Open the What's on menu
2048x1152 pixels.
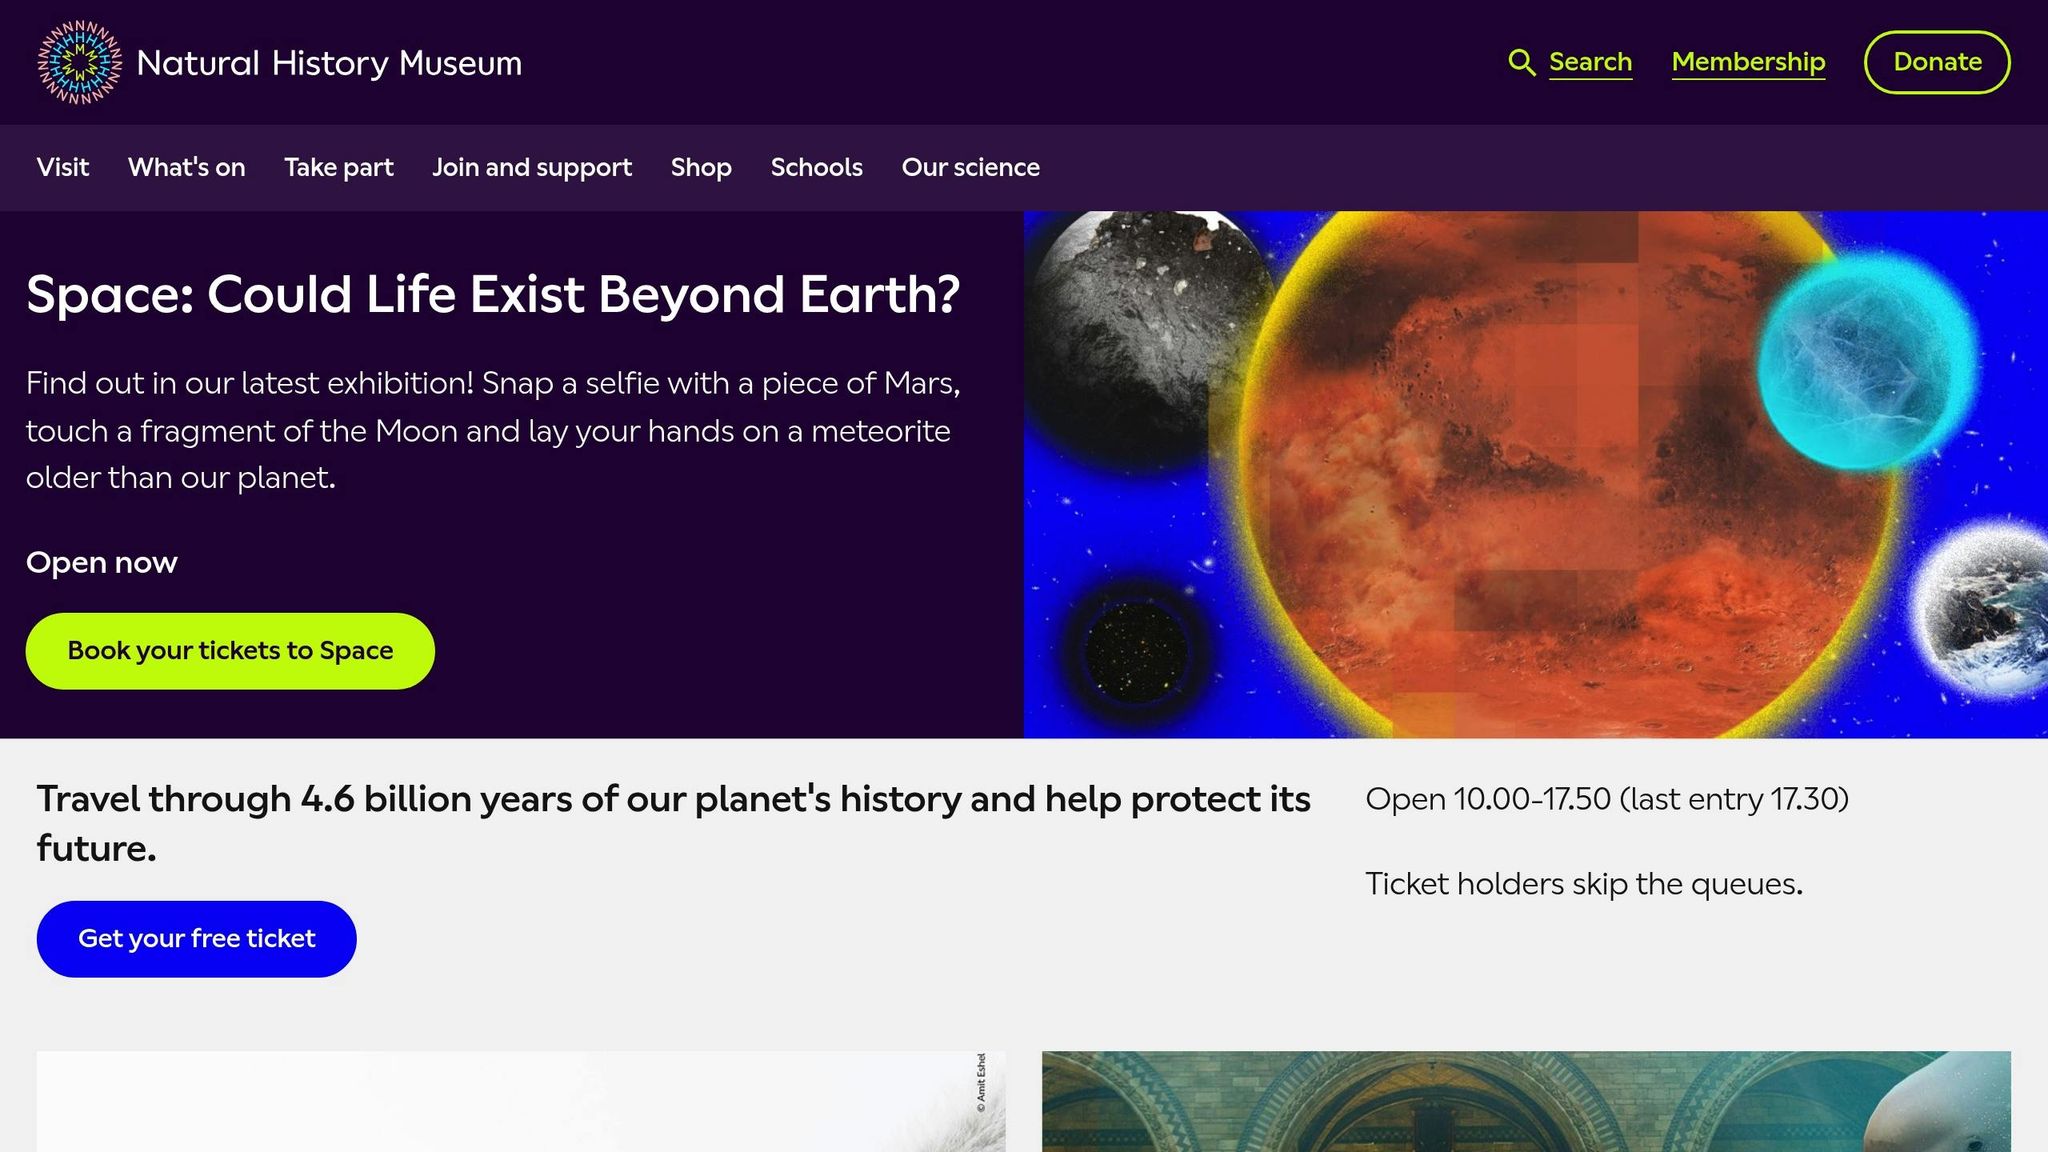(186, 168)
